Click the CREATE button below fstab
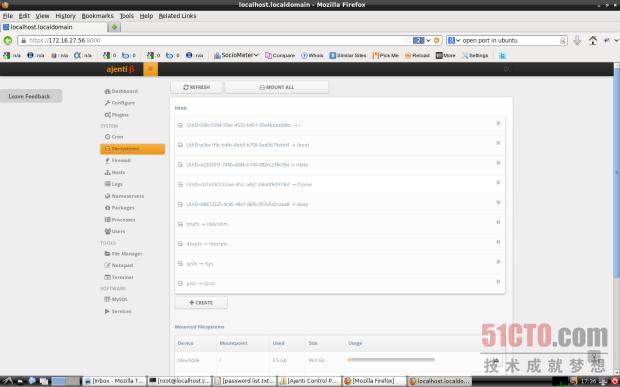The height and width of the screenshot is (387, 620). [x=201, y=303]
